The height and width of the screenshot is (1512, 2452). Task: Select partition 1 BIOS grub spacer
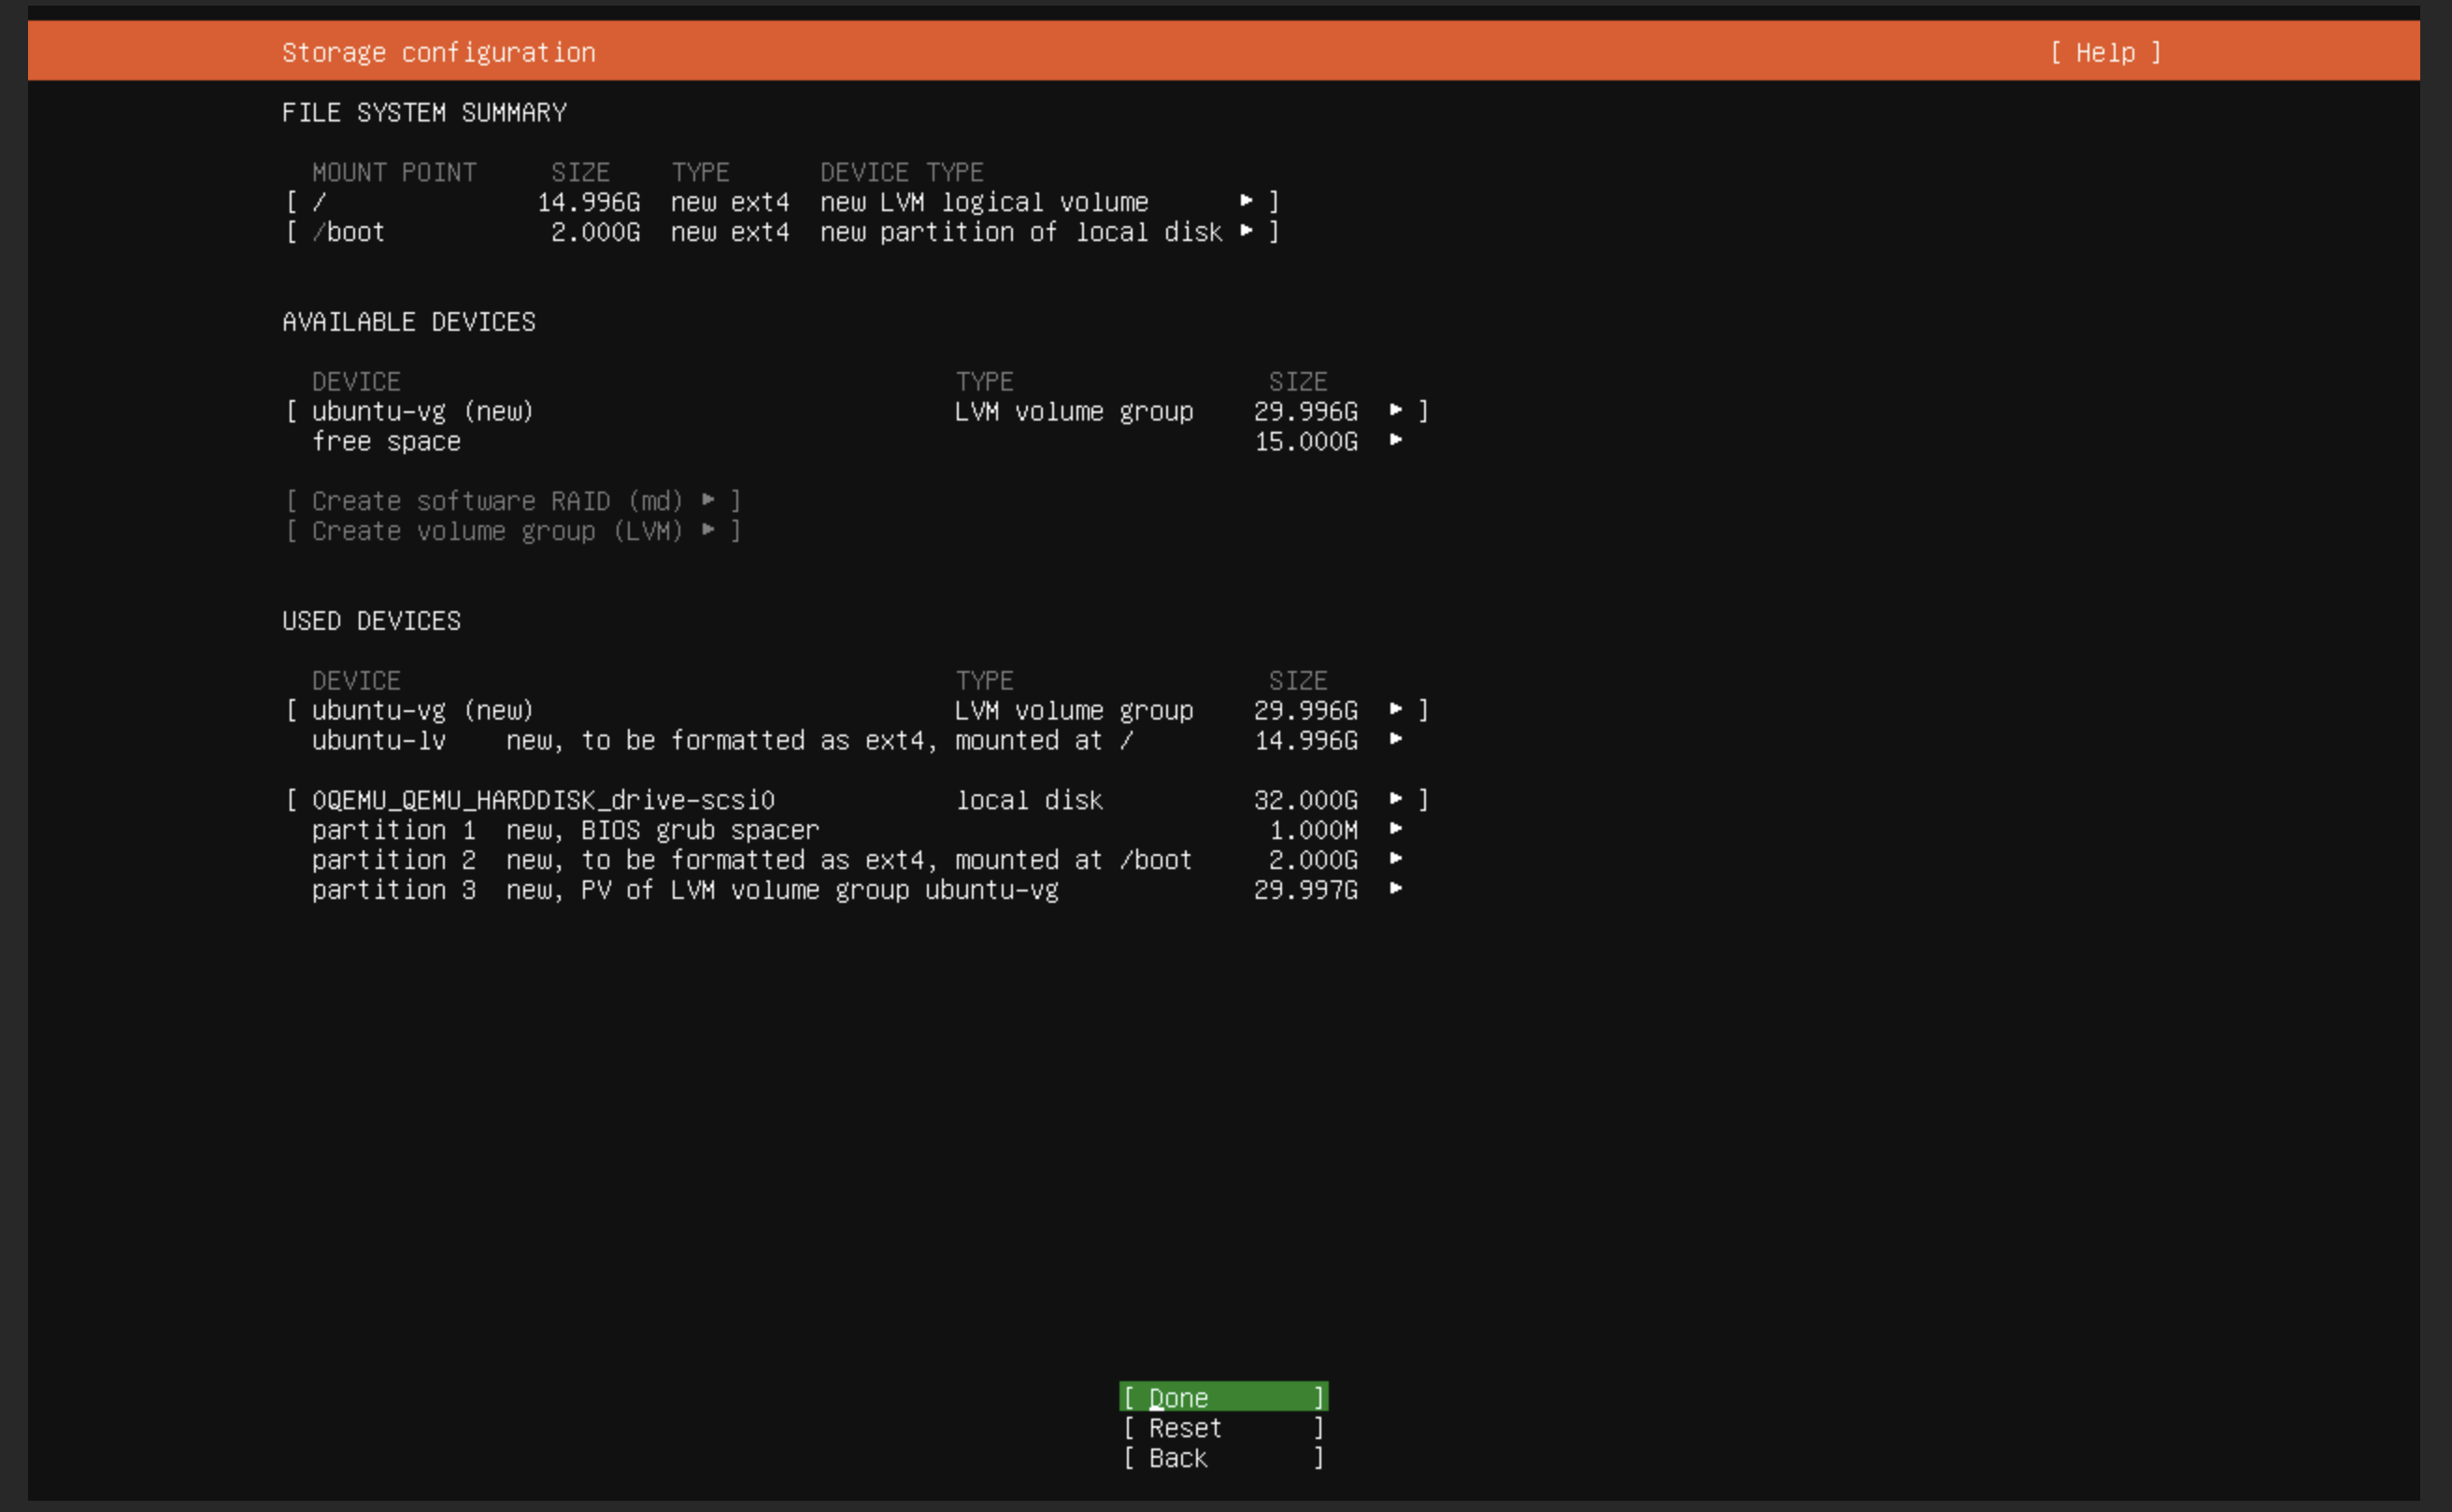857,829
